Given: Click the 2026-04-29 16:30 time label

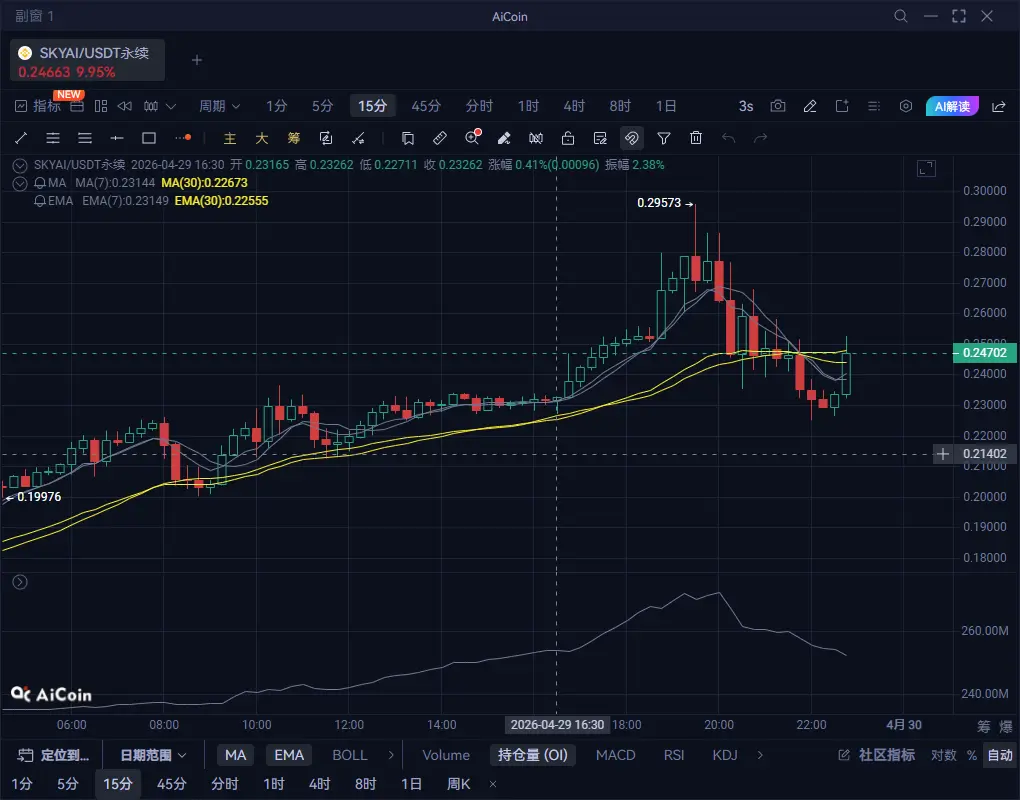Looking at the screenshot, I should click(x=557, y=725).
